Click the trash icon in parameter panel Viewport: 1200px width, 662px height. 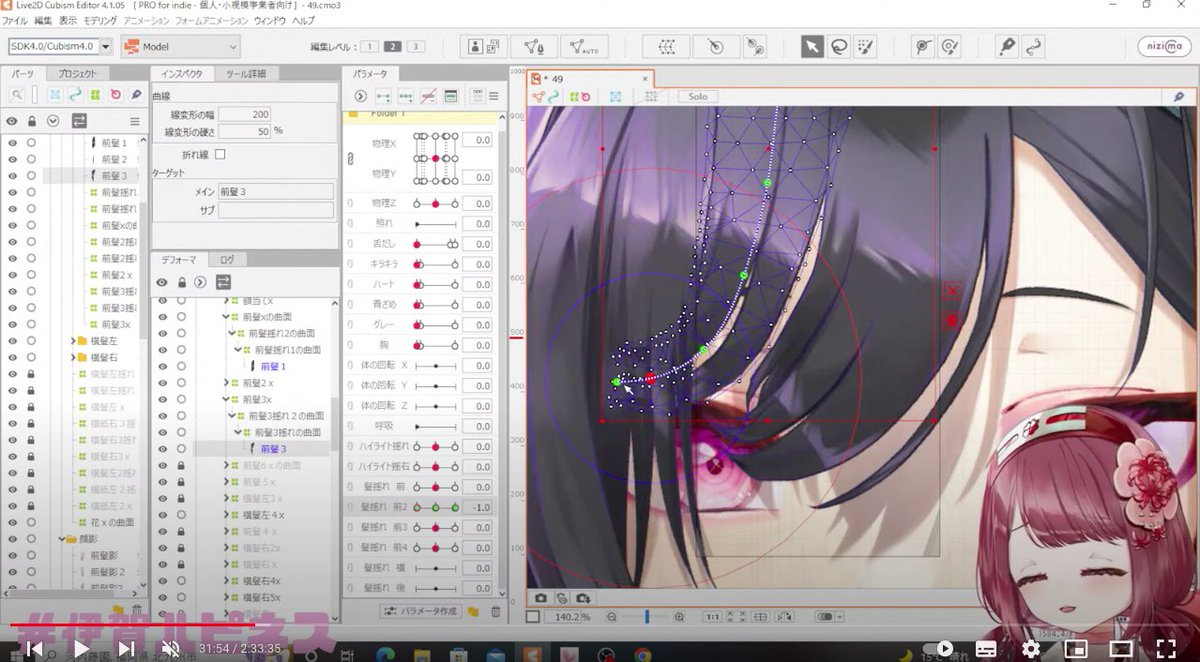(x=495, y=611)
